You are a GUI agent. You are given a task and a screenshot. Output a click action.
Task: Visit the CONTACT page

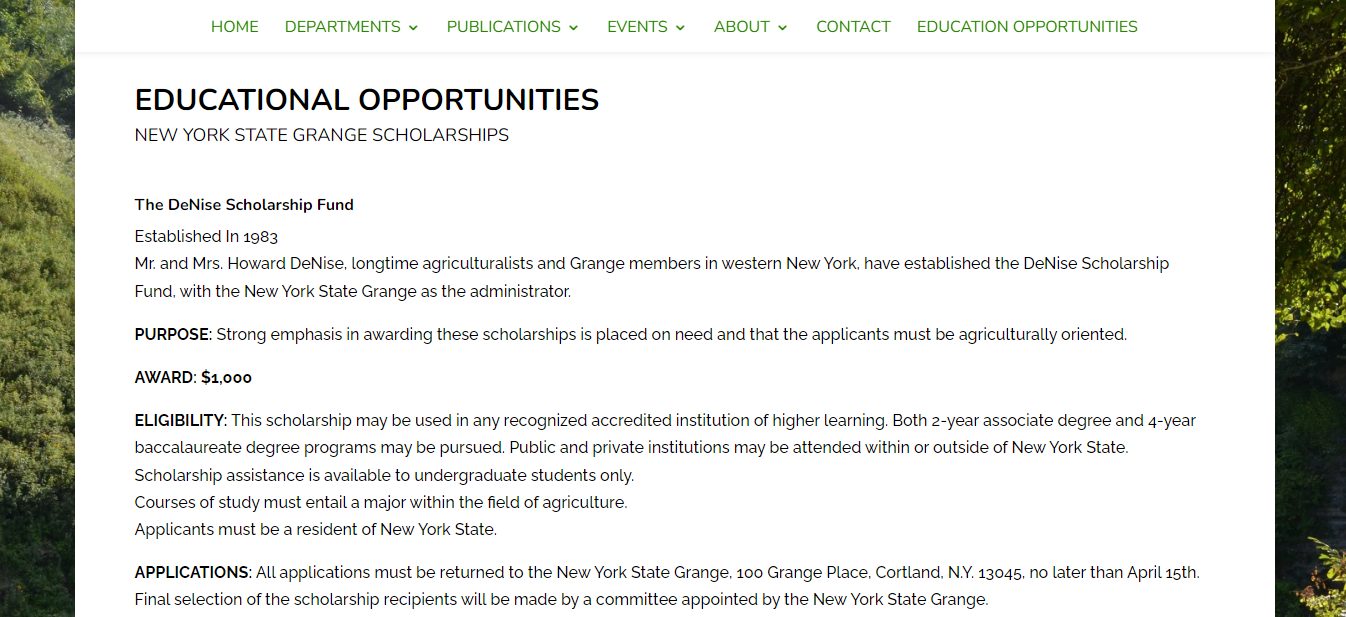(853, 27)
